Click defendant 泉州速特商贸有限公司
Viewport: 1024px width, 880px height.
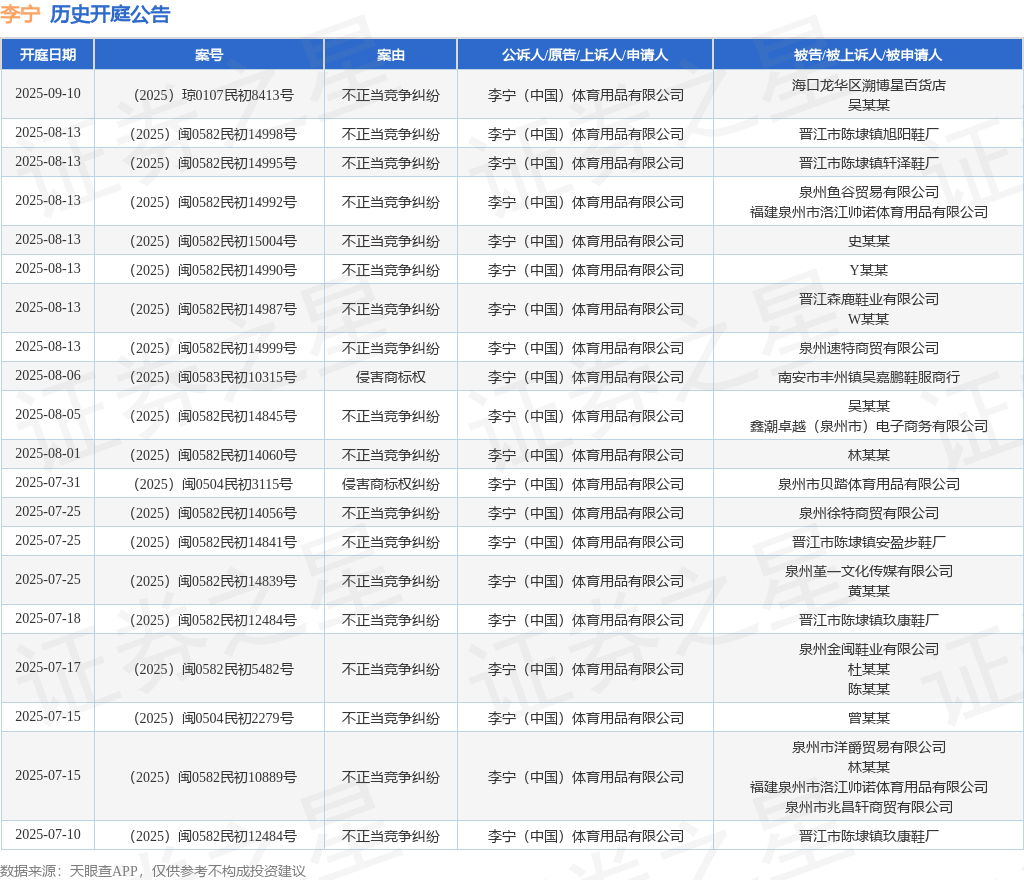pyautogui.click(x=869, y=349)
